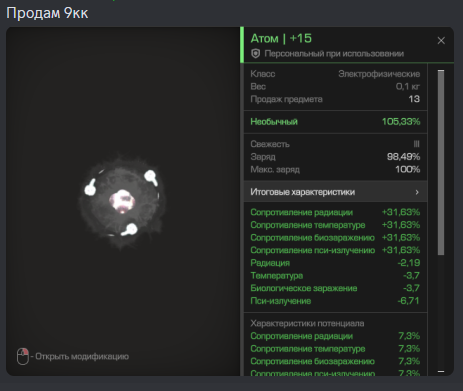Click the Продам 9кк message text
Image resolution: width=463 pixels, height=391 pixels.
point(47,13)
